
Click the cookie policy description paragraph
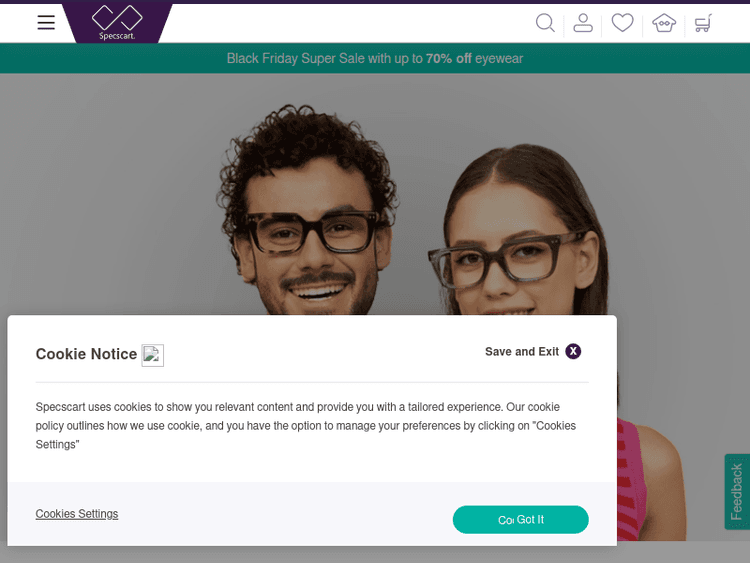[x=306, y=426]
